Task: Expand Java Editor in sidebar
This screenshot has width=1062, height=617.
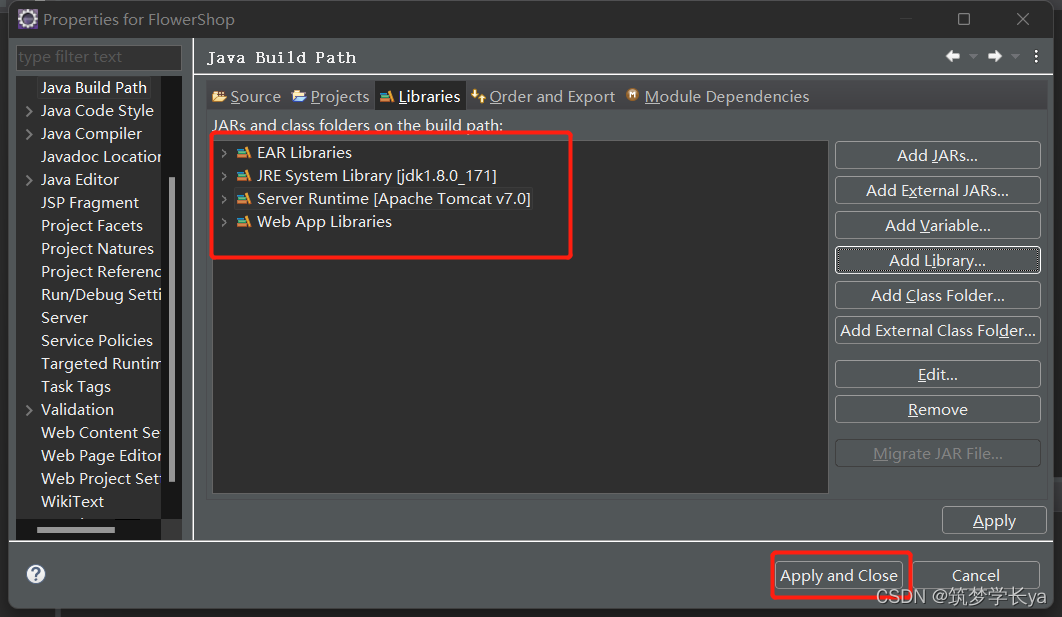Action: click(x=28, y=180)
